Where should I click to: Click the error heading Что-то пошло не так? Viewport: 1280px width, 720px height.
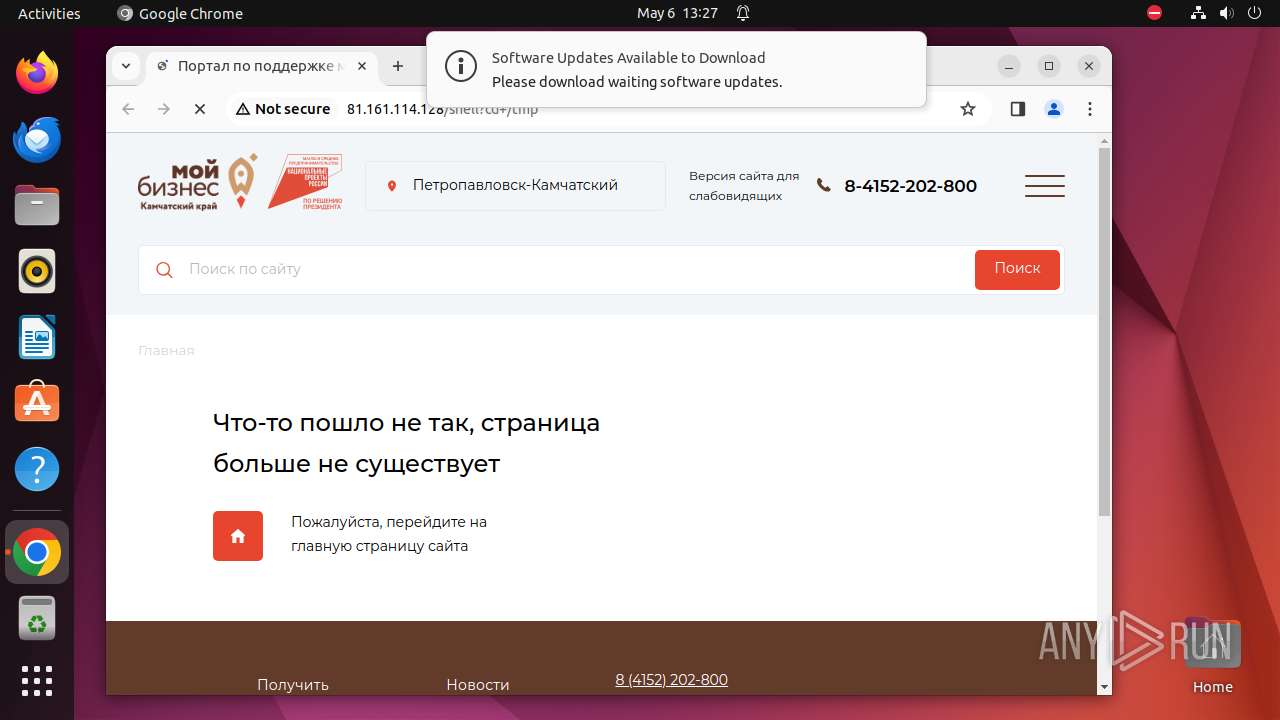[x=406, y=443]
